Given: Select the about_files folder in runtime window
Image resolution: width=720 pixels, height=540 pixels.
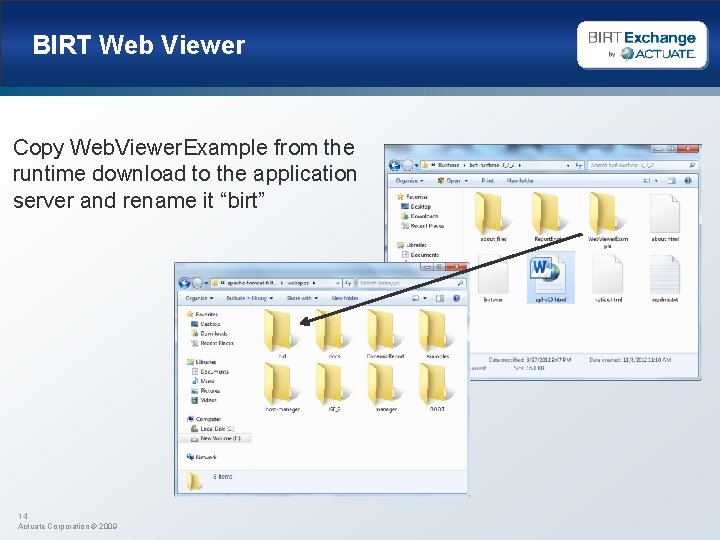Looking at the screenshot, I should pos(493,217).
